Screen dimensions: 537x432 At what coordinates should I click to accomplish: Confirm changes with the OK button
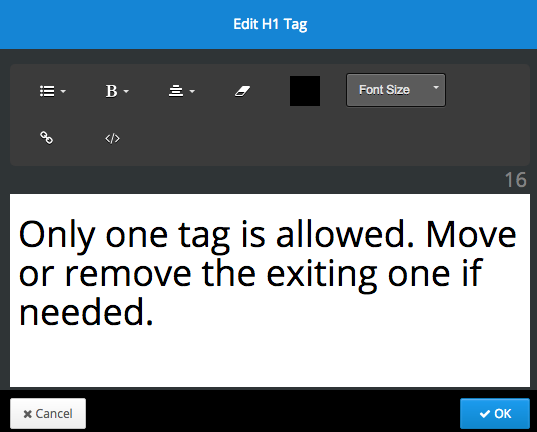[495, 414]
